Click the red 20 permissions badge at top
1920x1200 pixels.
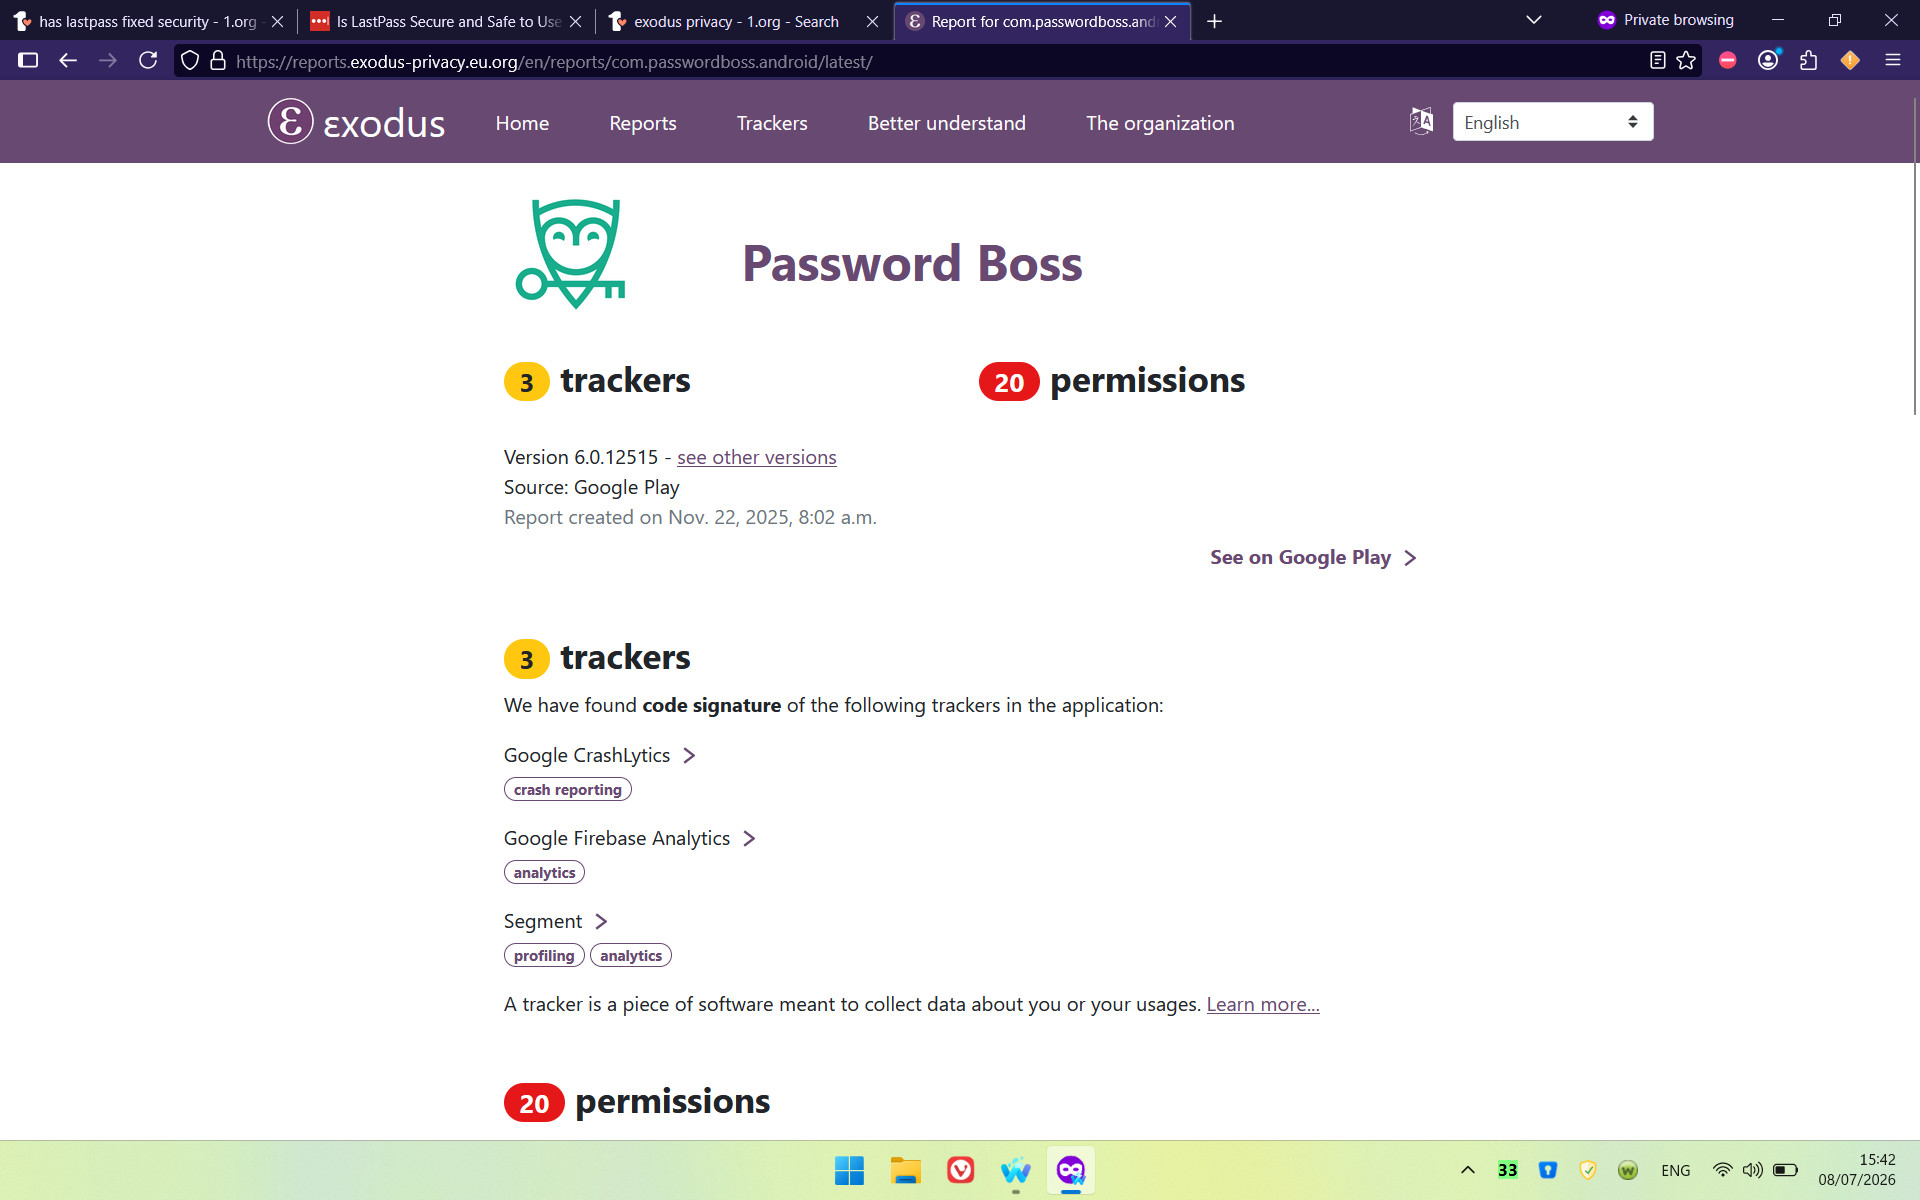[1009, 382]
